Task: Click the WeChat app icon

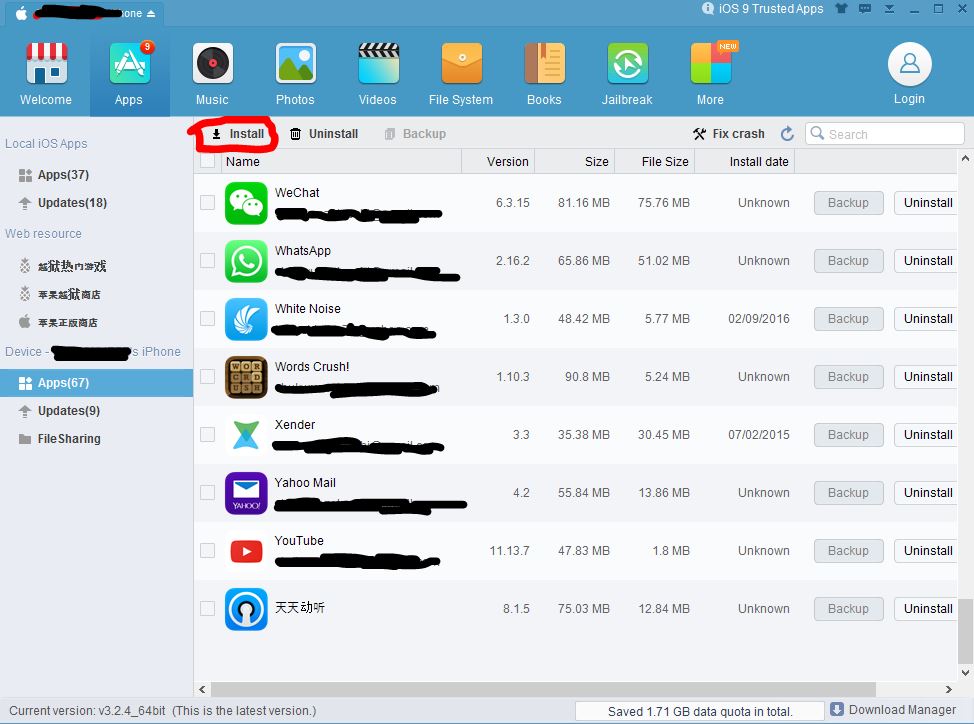Action: coord(246,203)
